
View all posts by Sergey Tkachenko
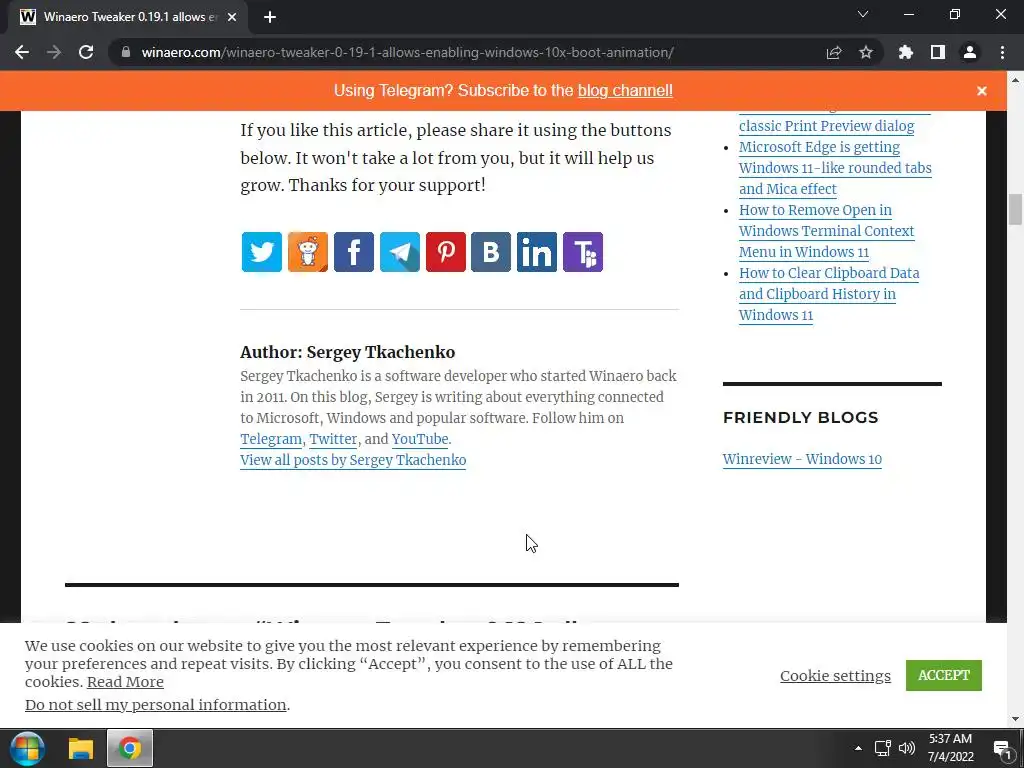point(353,460)
